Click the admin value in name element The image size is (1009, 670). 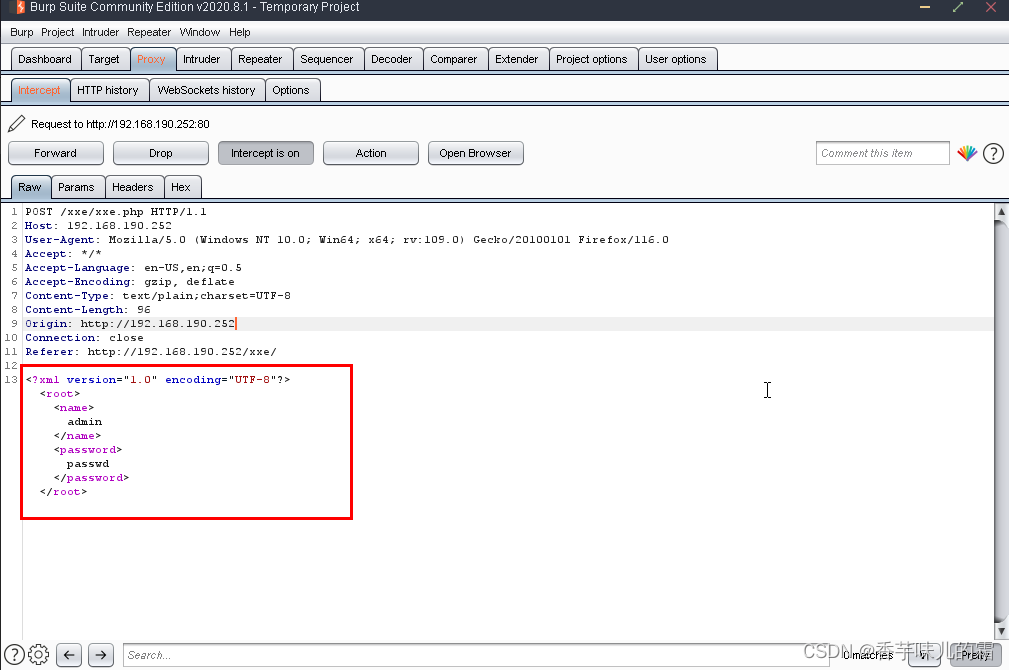pos(85,422)
